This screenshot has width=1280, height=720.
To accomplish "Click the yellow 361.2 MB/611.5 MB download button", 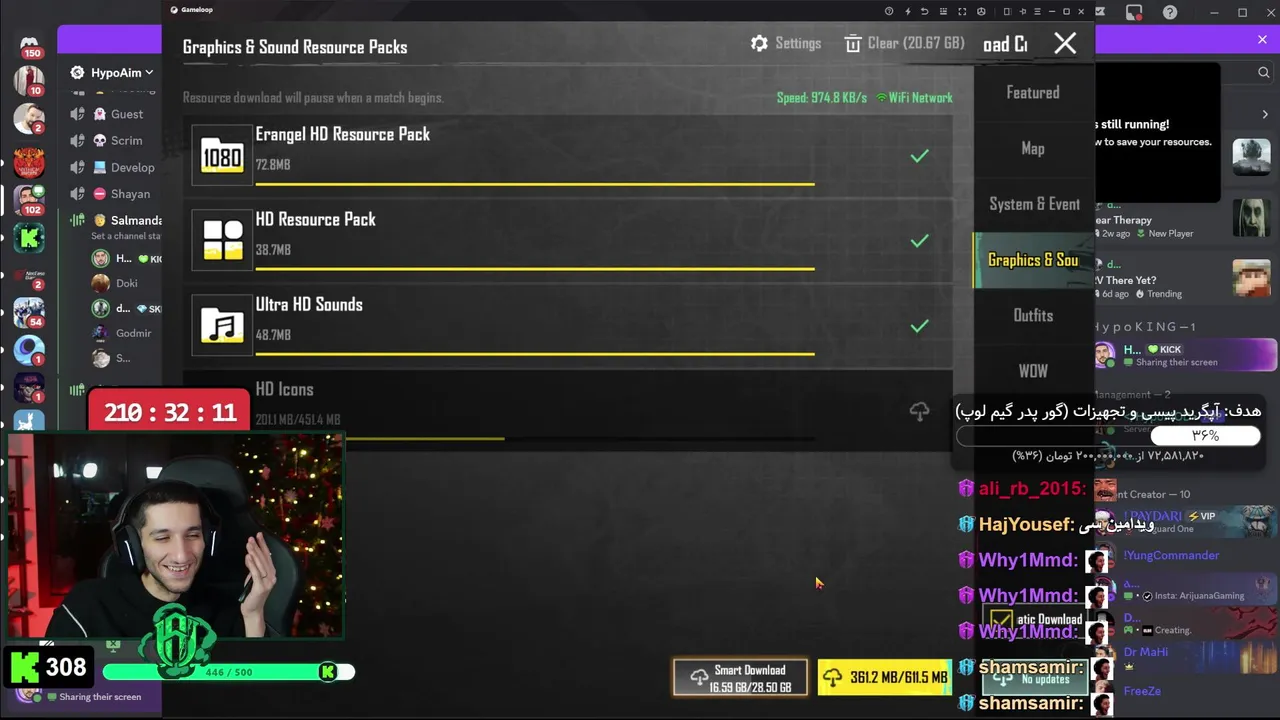I will pyautogui.click(x=884, y=678).
